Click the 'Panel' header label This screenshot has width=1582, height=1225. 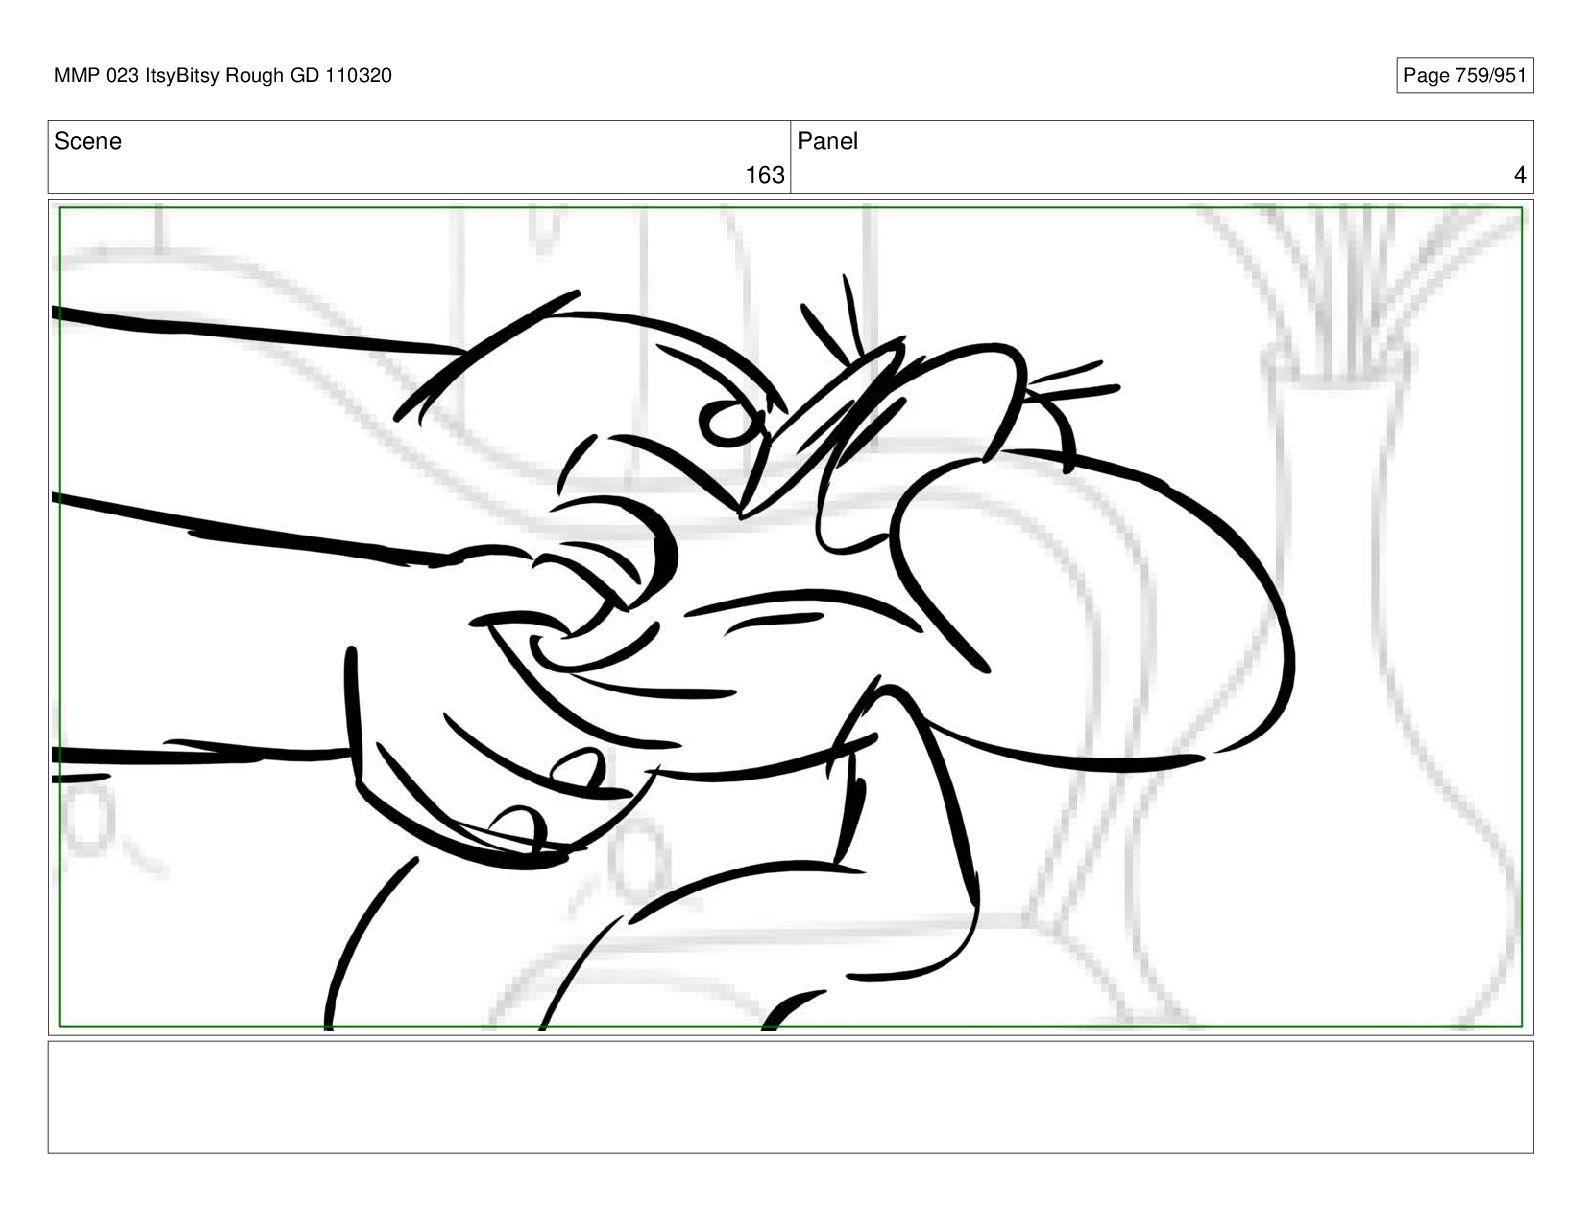(x=827, y=141)
